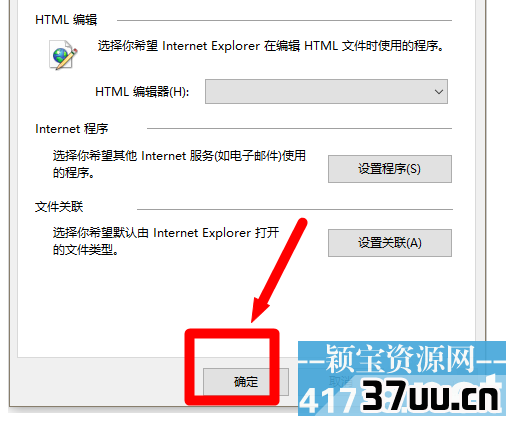Image resolution: width=511 pixels, height=421 pixels.
Task: Click the top edge of red highlight box
Action: pyautogui.click(x=232, y=334)
